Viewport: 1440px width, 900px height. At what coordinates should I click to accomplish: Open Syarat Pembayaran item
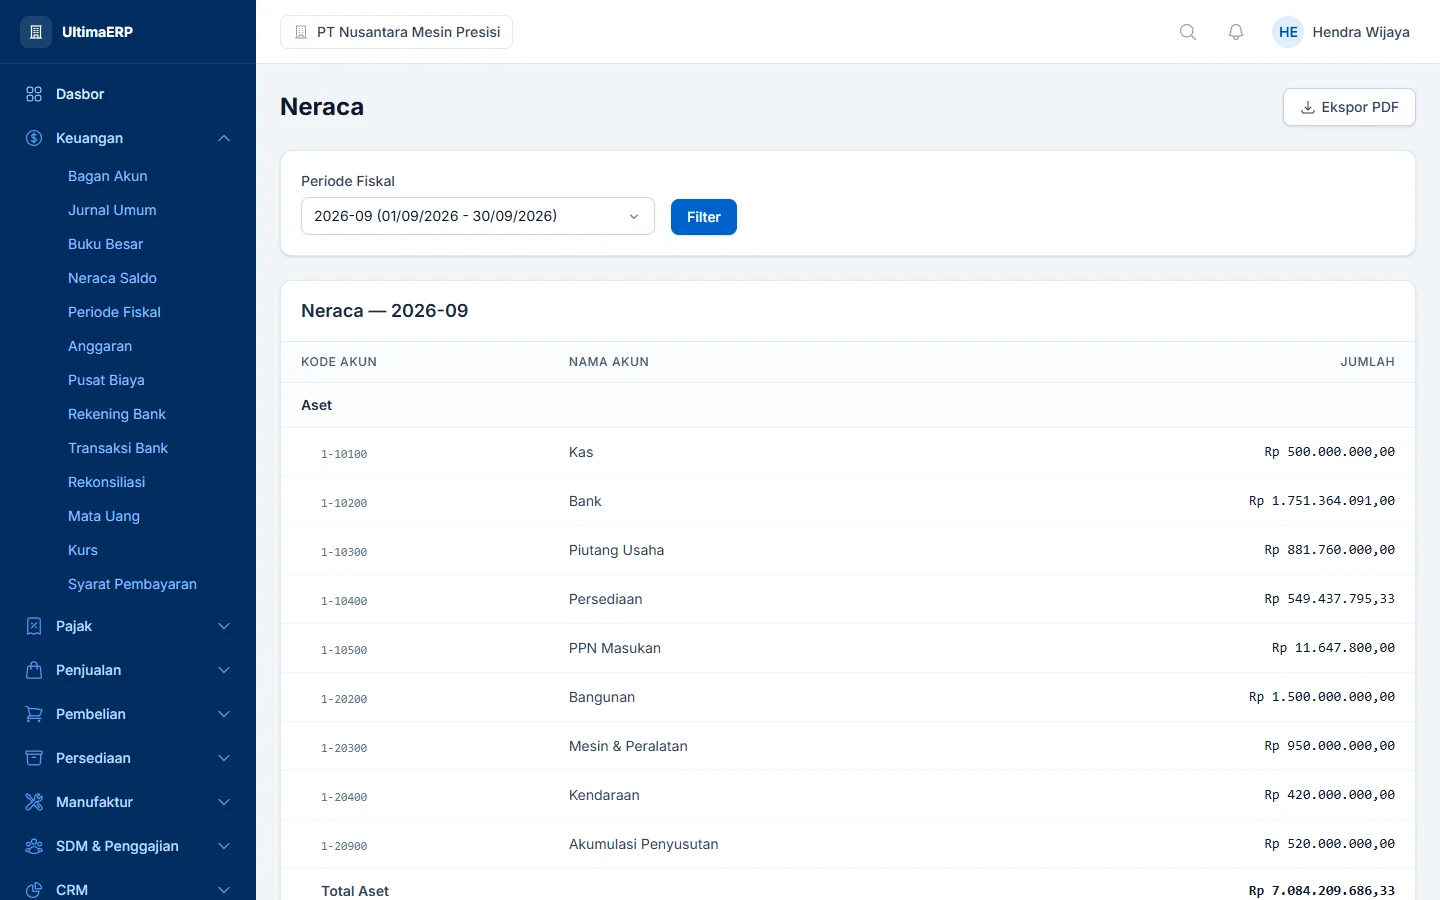[132, 584]
